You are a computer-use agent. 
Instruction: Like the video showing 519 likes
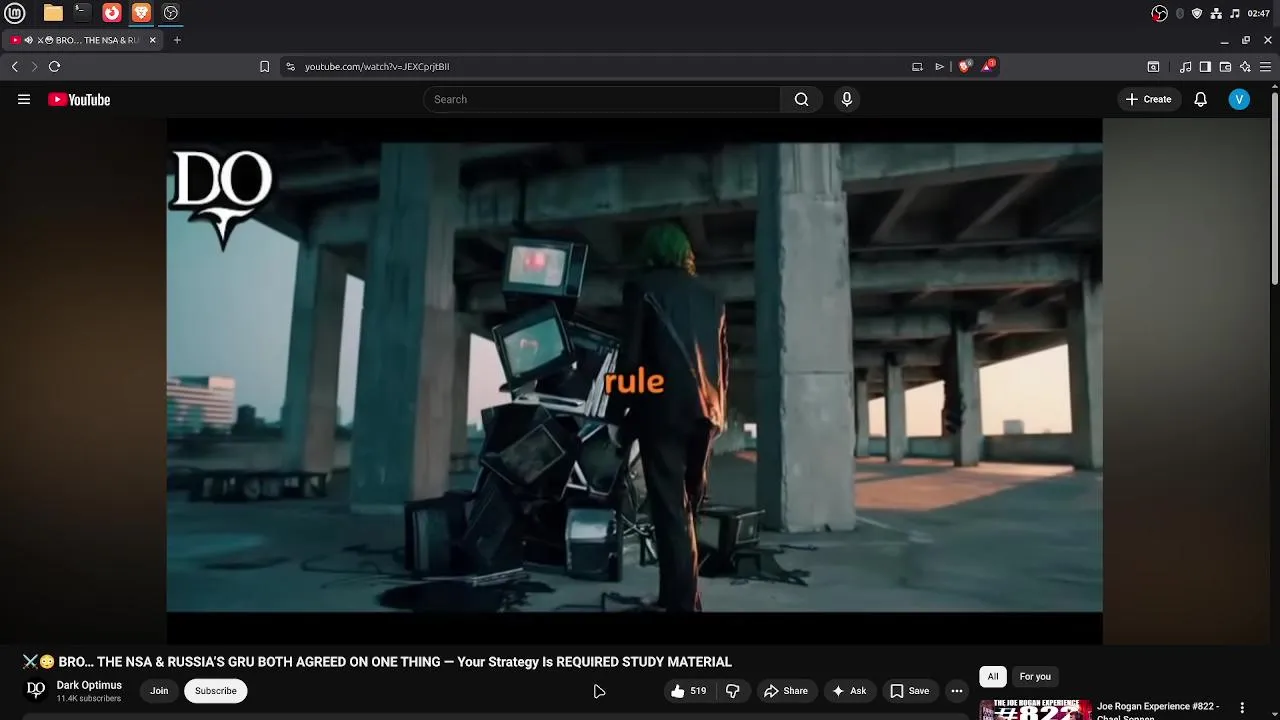click(x=689, y=691)
